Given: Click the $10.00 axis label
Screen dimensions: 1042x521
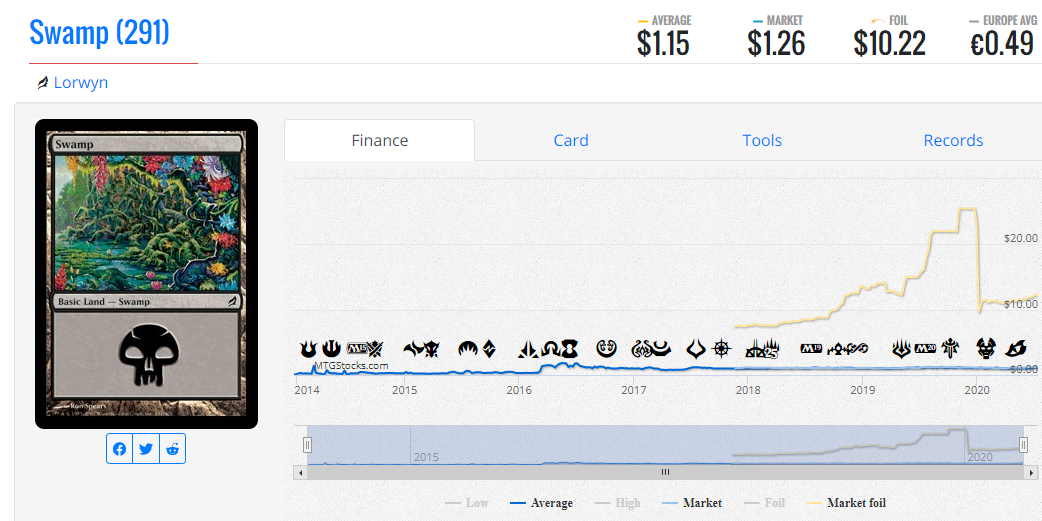Looking at the screenshot, I should click(x=1021, y=304).
